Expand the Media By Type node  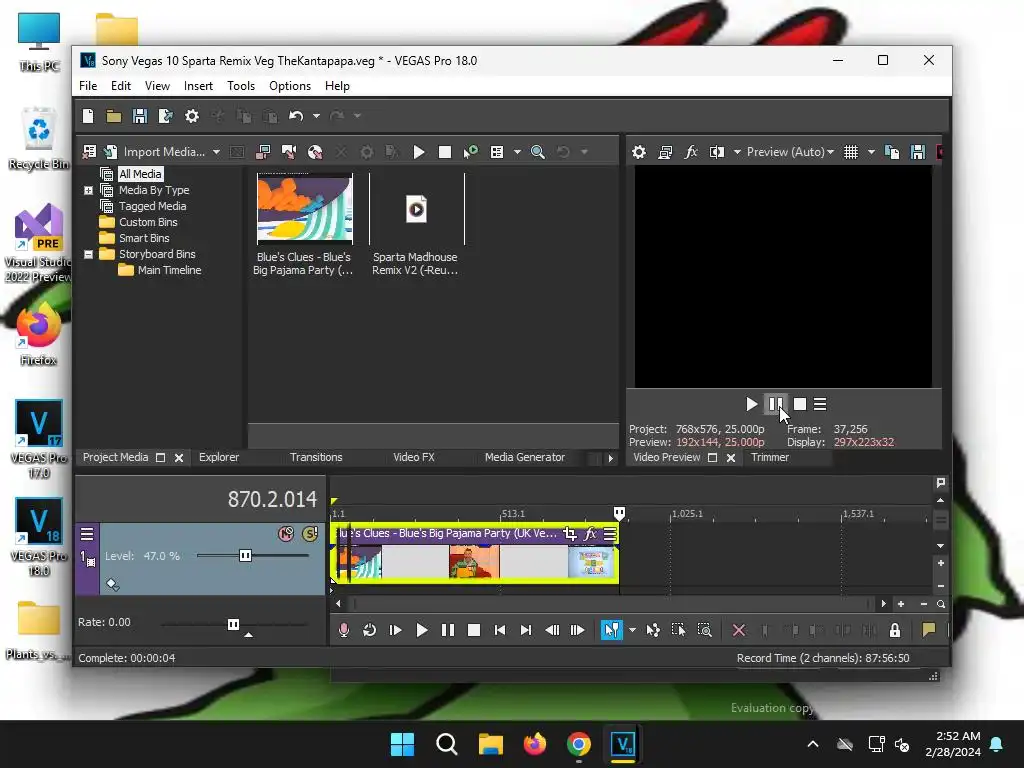88,190
